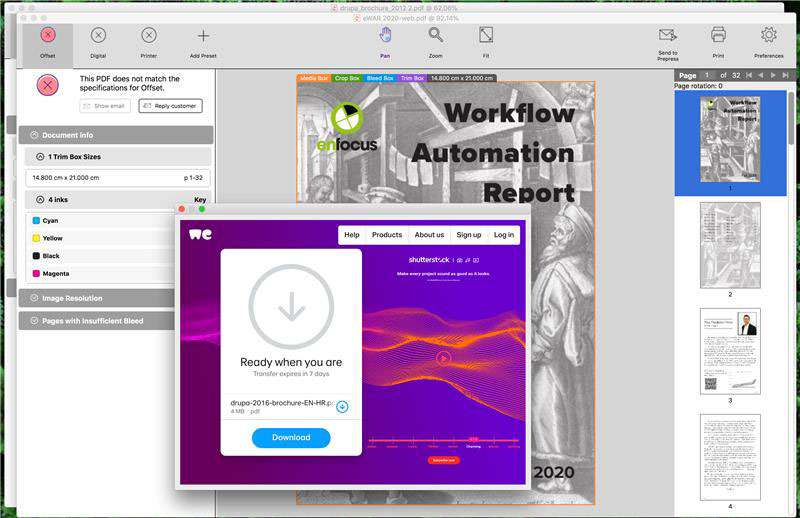Open the Products menu on WeTransfer
800x518 pixels.
[x=387, y=235]
